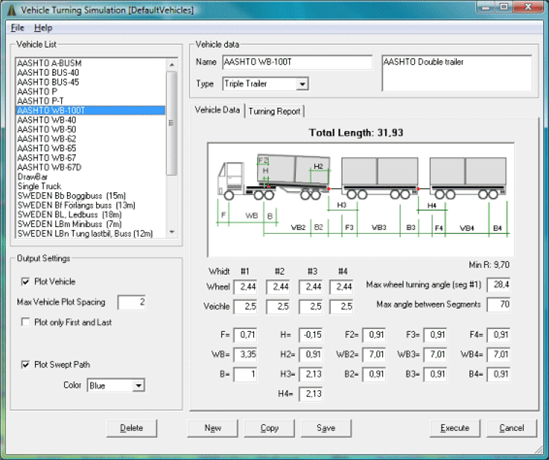Click the WB= input field
Image resolution: width=549 pixels, height=460 pixels.
pos(245,355)
